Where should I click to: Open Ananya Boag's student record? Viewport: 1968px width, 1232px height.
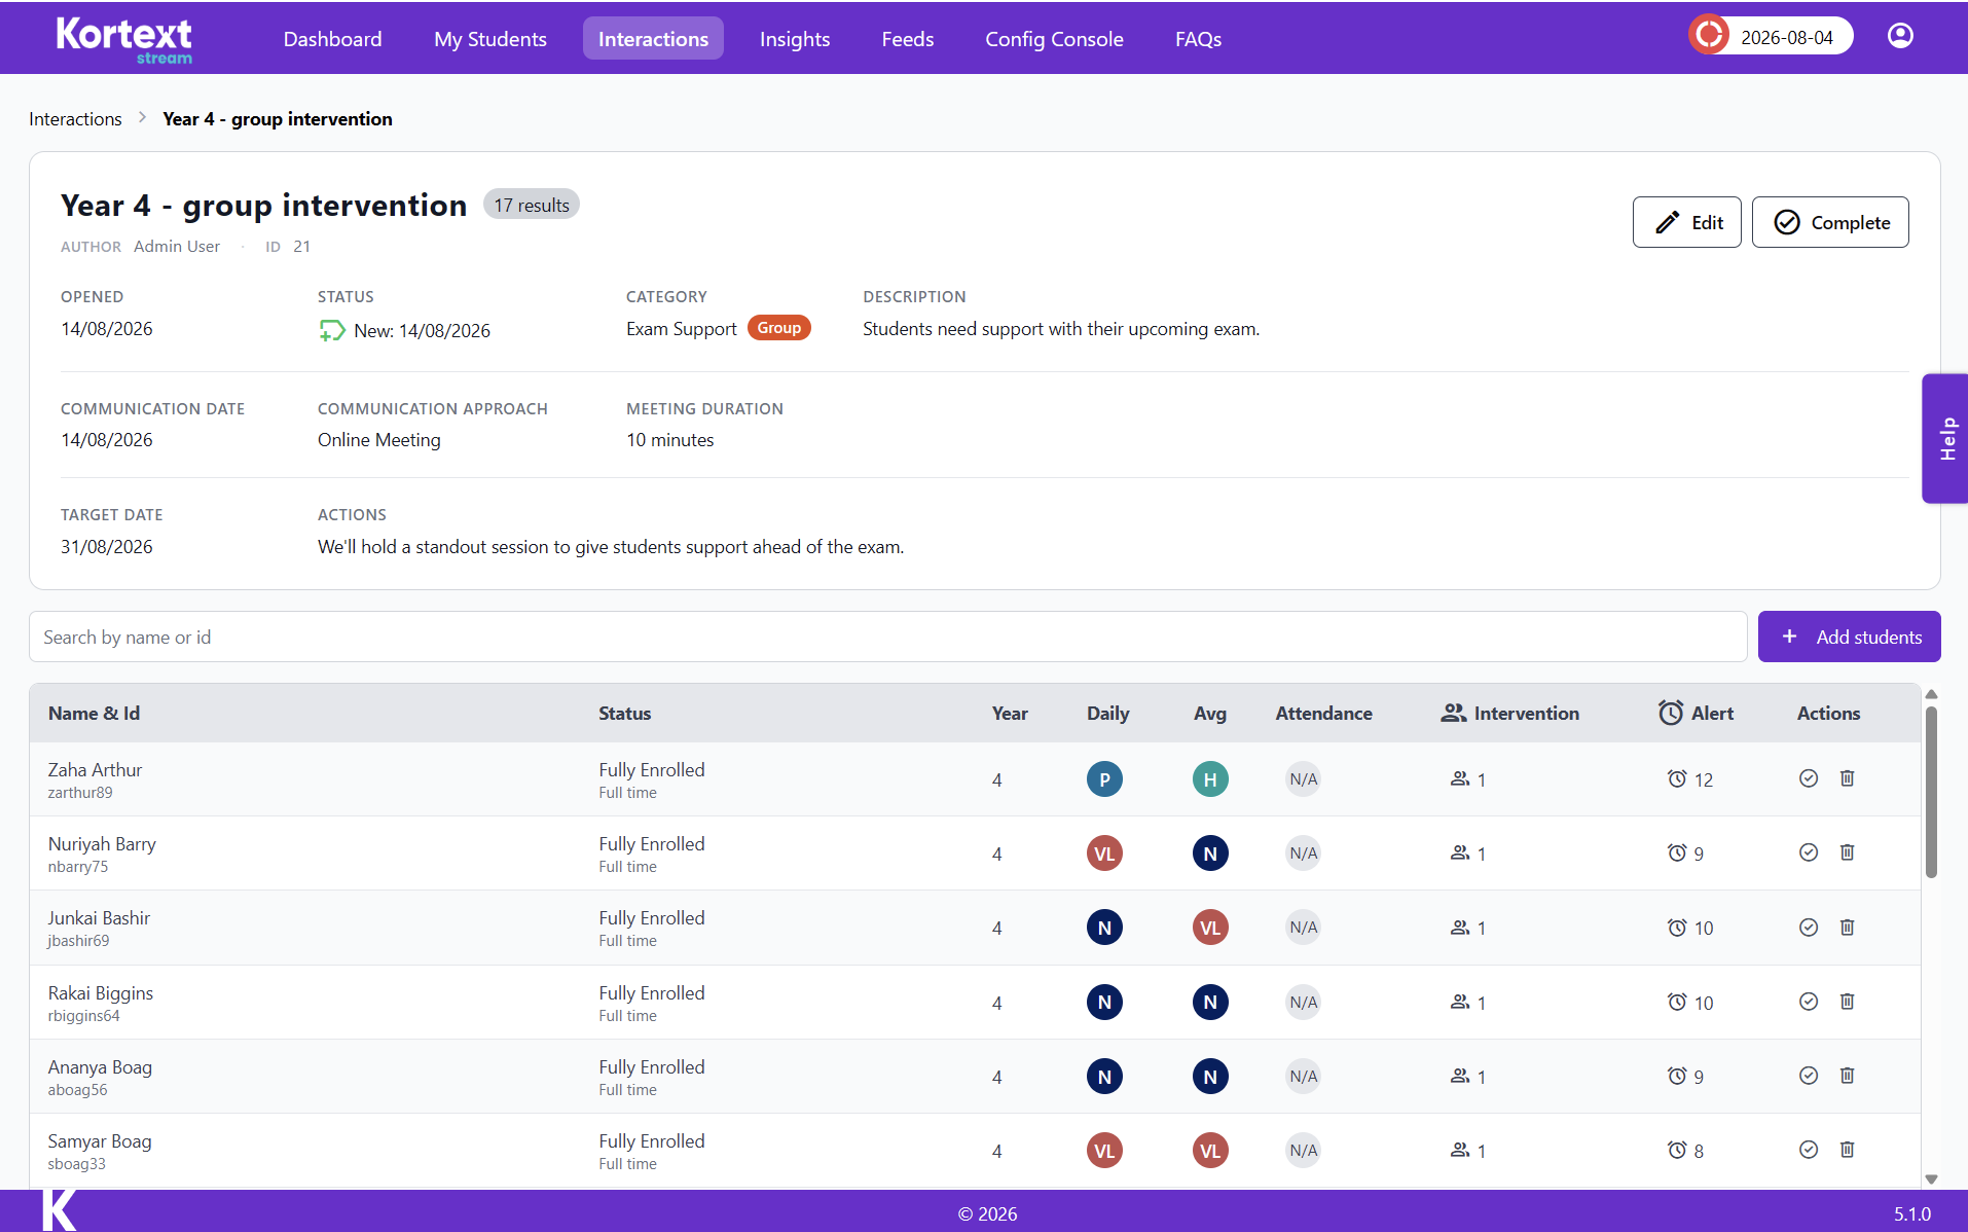100,1066
